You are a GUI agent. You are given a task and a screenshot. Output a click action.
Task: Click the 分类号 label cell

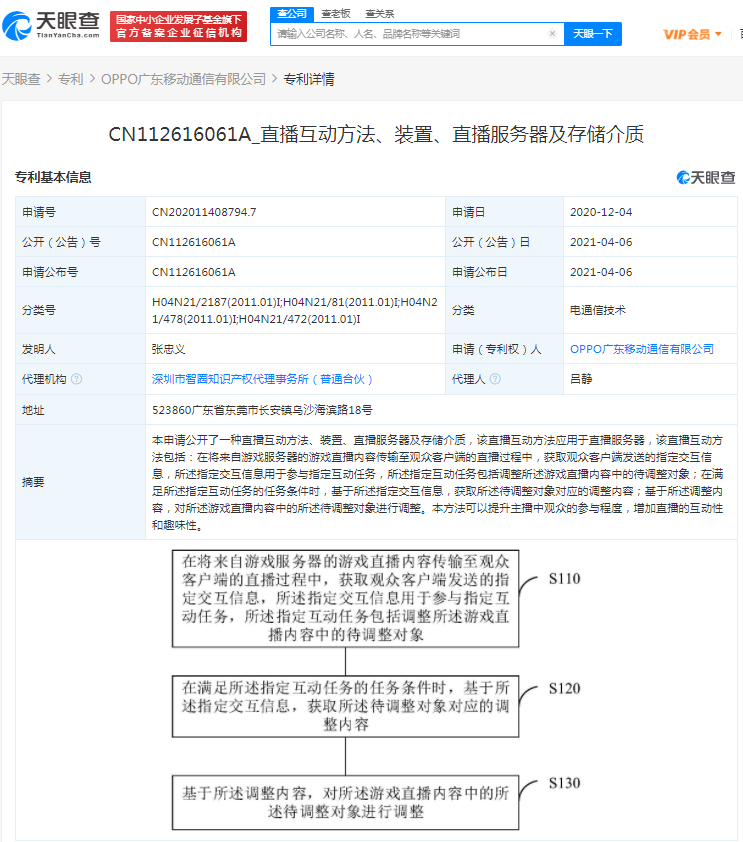pos(81,310)
